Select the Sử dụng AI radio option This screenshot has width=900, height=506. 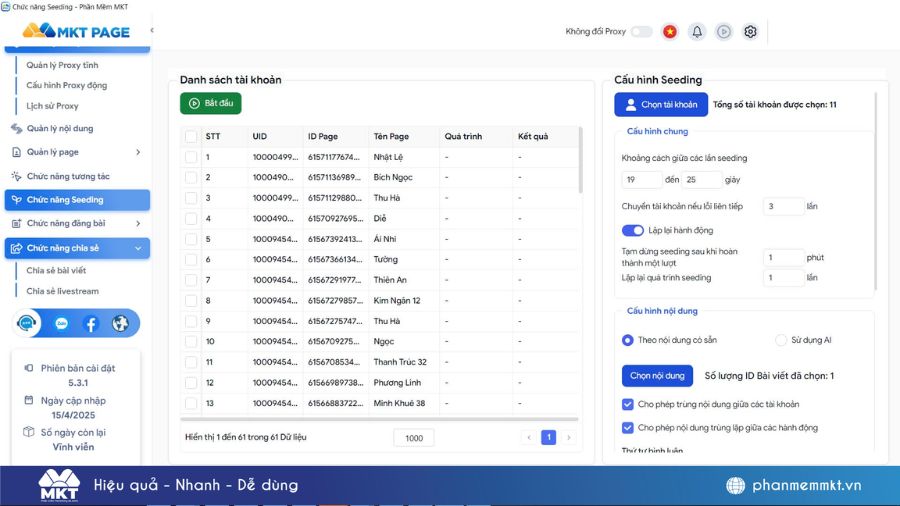pyautogui.click(x=782, y=340)
